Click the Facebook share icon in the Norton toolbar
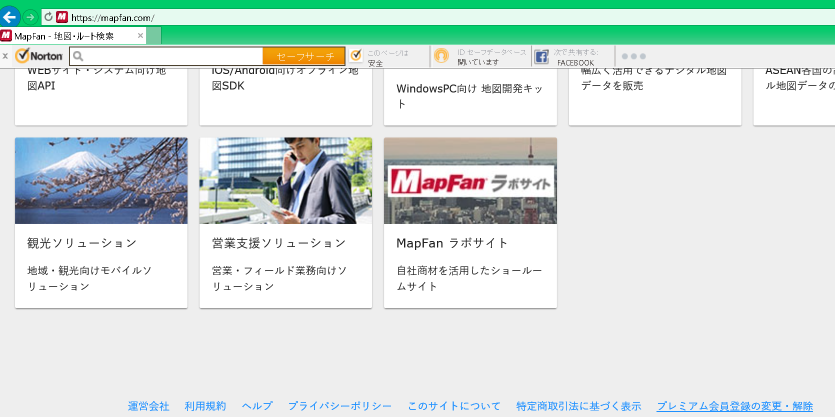The height and width of the screenshot is (417, 835). pyautogui.click(x=542, y=56)
